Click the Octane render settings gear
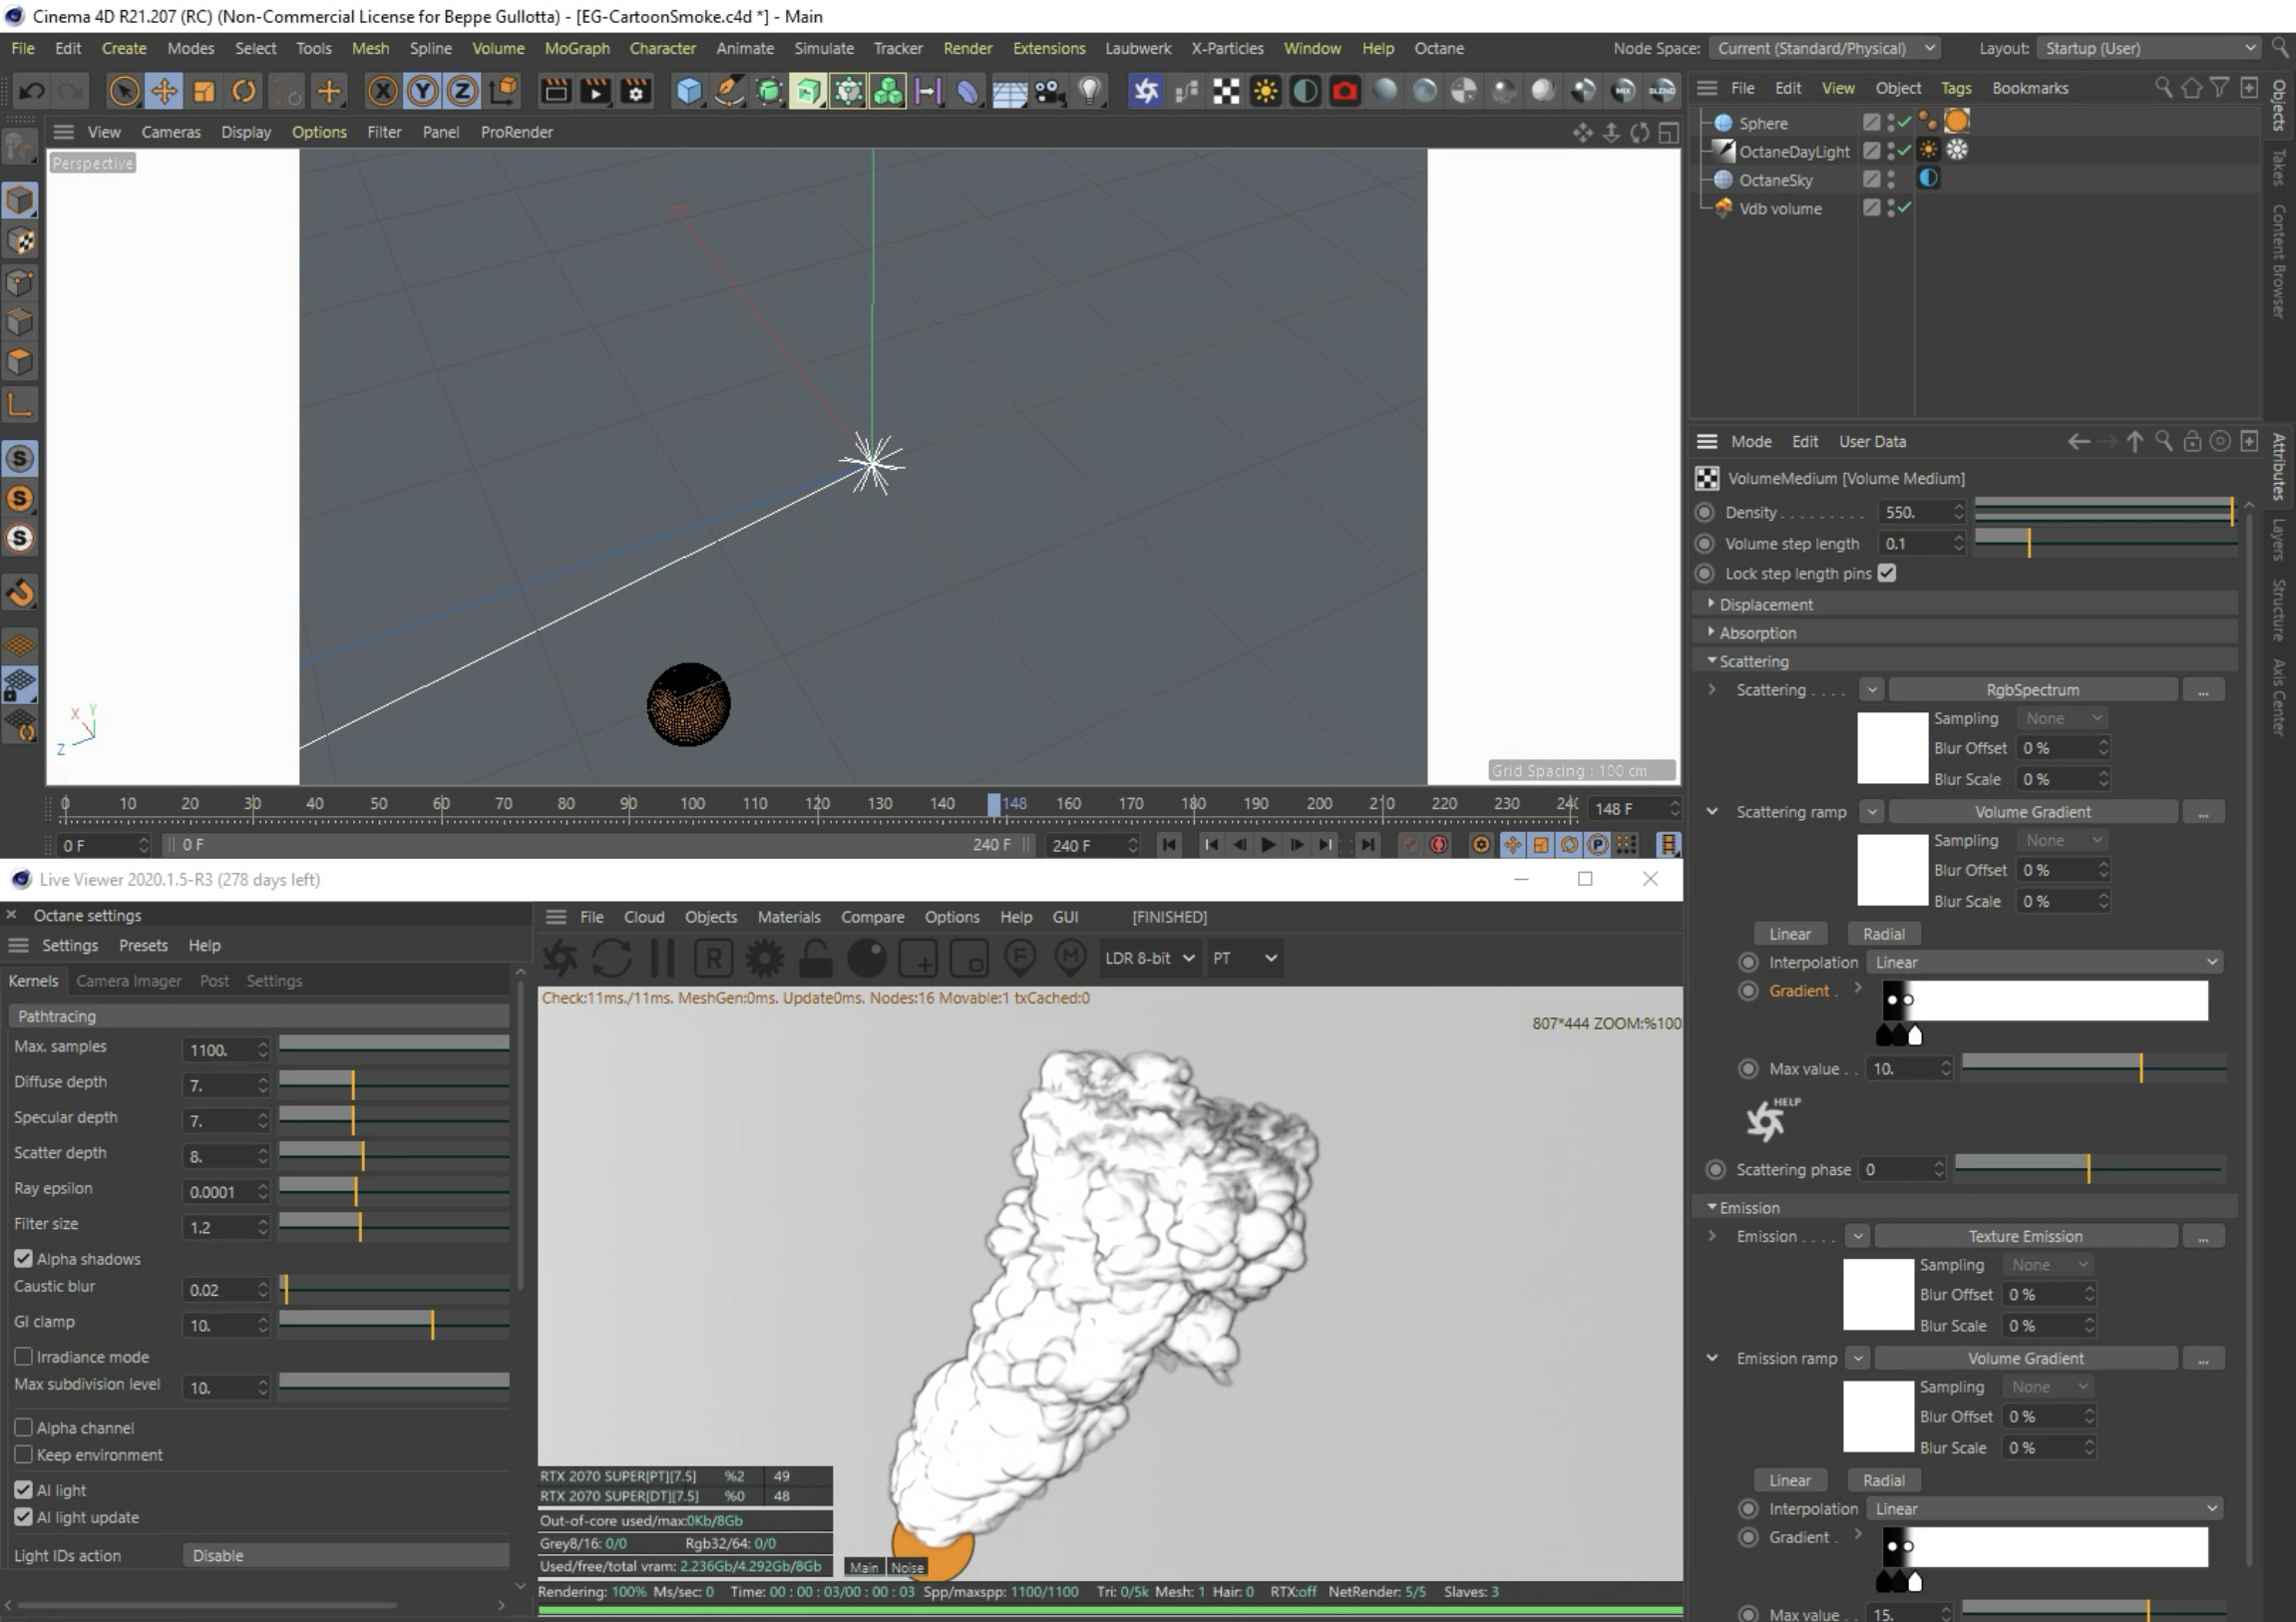 (764, 958)
